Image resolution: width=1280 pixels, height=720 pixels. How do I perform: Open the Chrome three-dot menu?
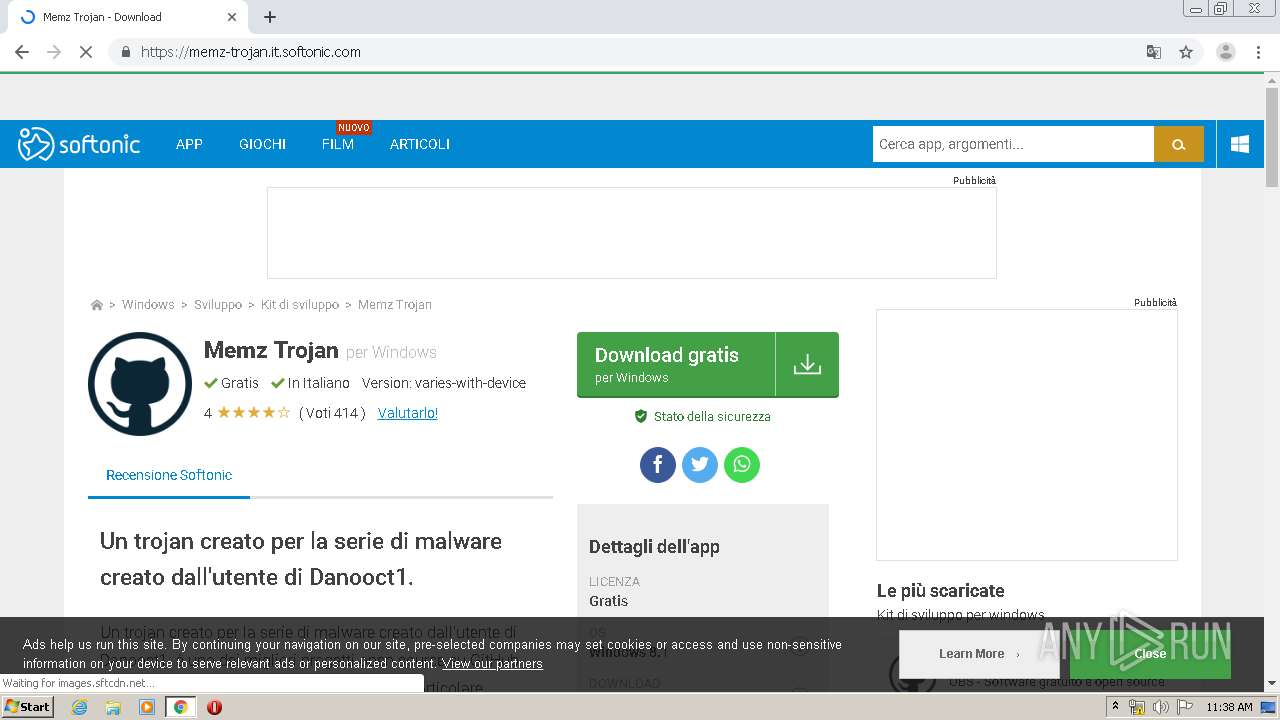(1258, 52)
